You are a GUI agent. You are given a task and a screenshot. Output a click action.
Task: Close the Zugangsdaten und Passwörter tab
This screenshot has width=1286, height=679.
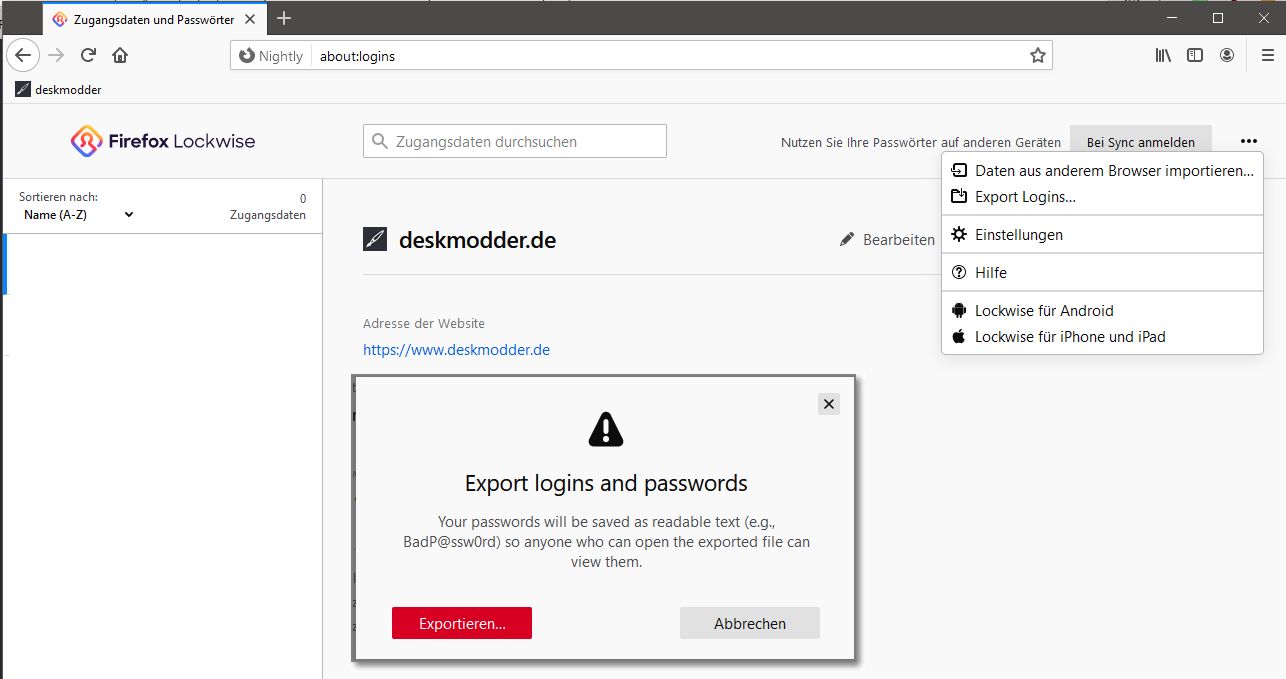pos(251,19)
